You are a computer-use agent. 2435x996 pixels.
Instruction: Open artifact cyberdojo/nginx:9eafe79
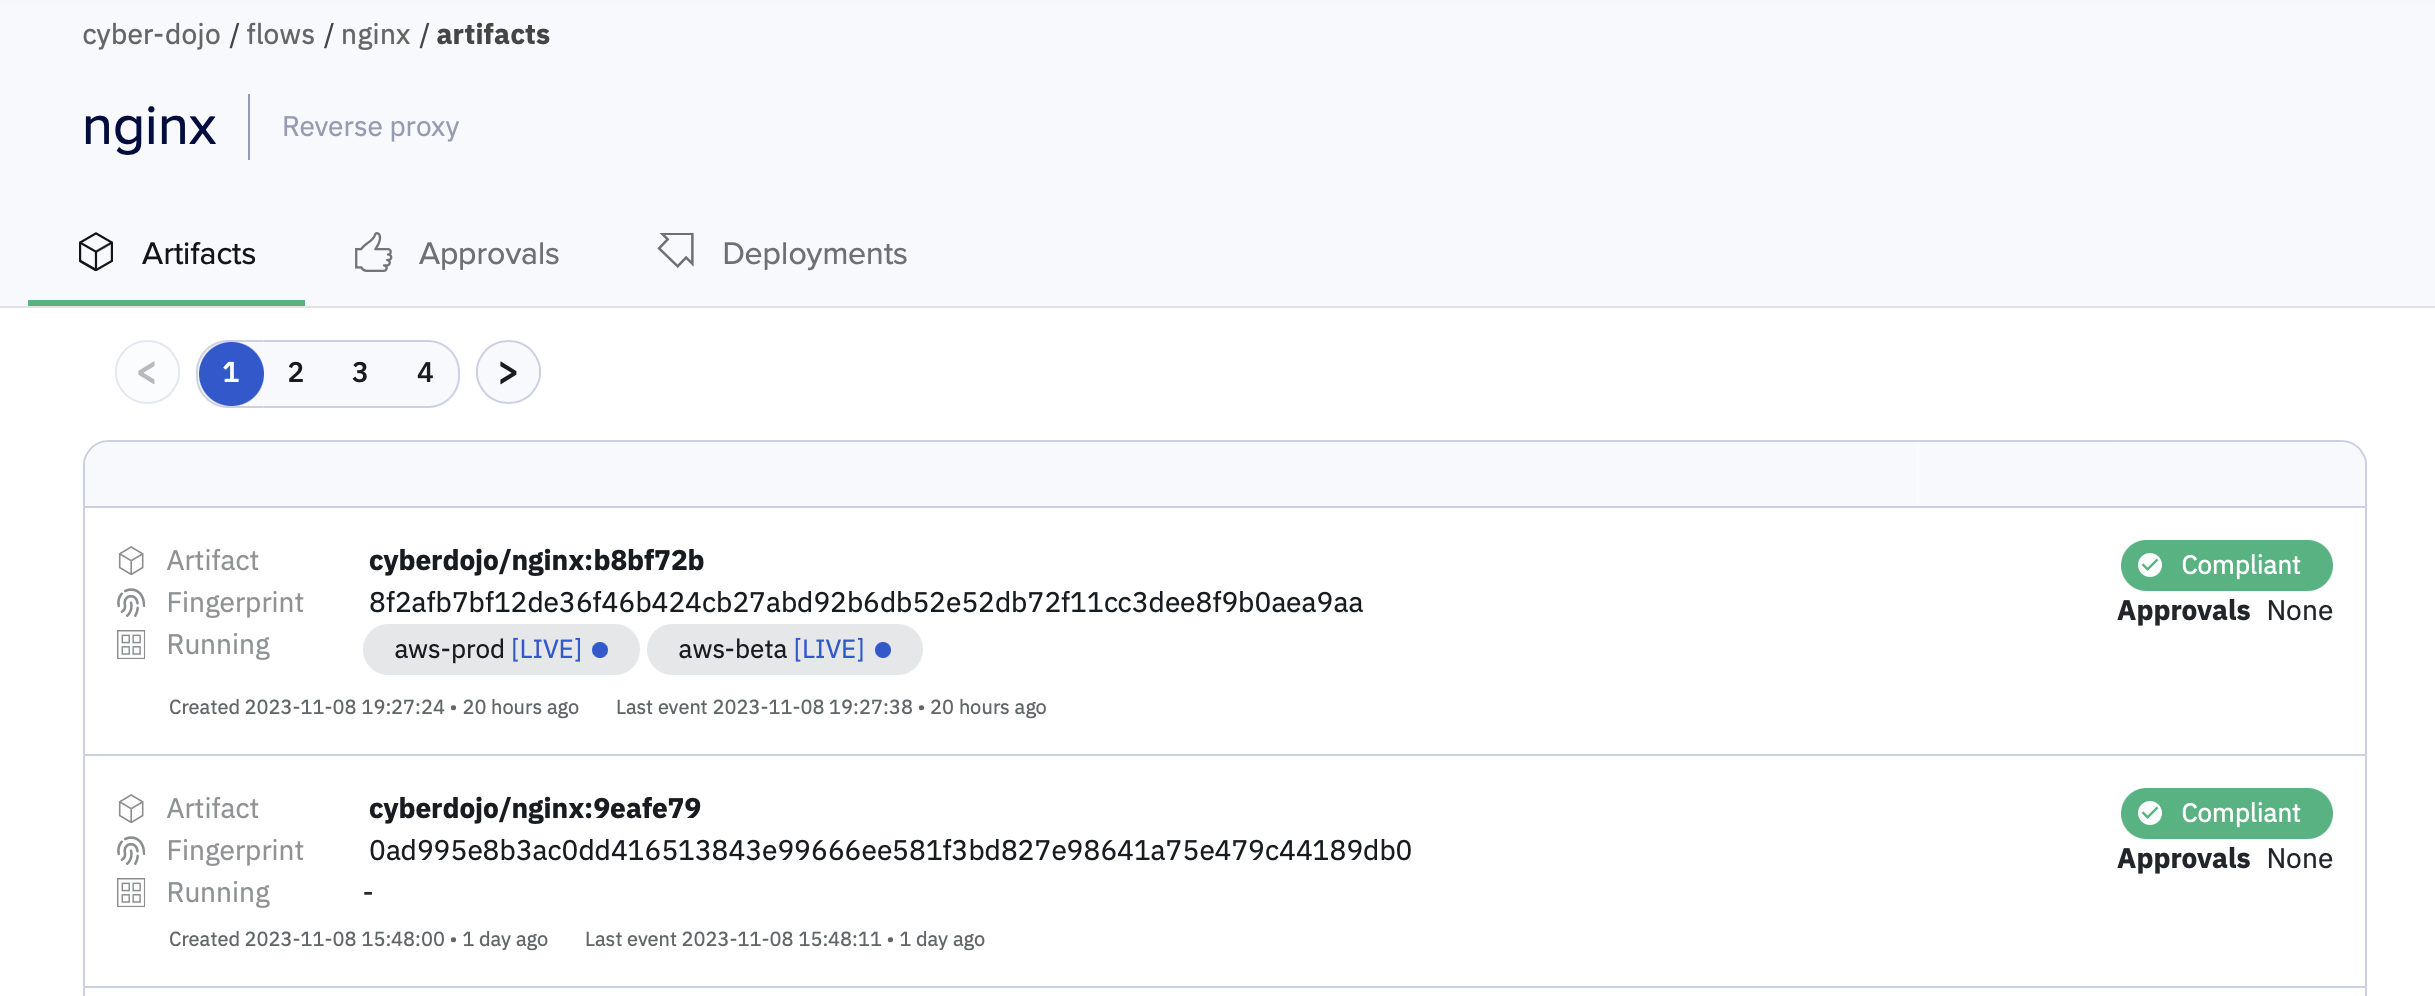tap(535, 809)
